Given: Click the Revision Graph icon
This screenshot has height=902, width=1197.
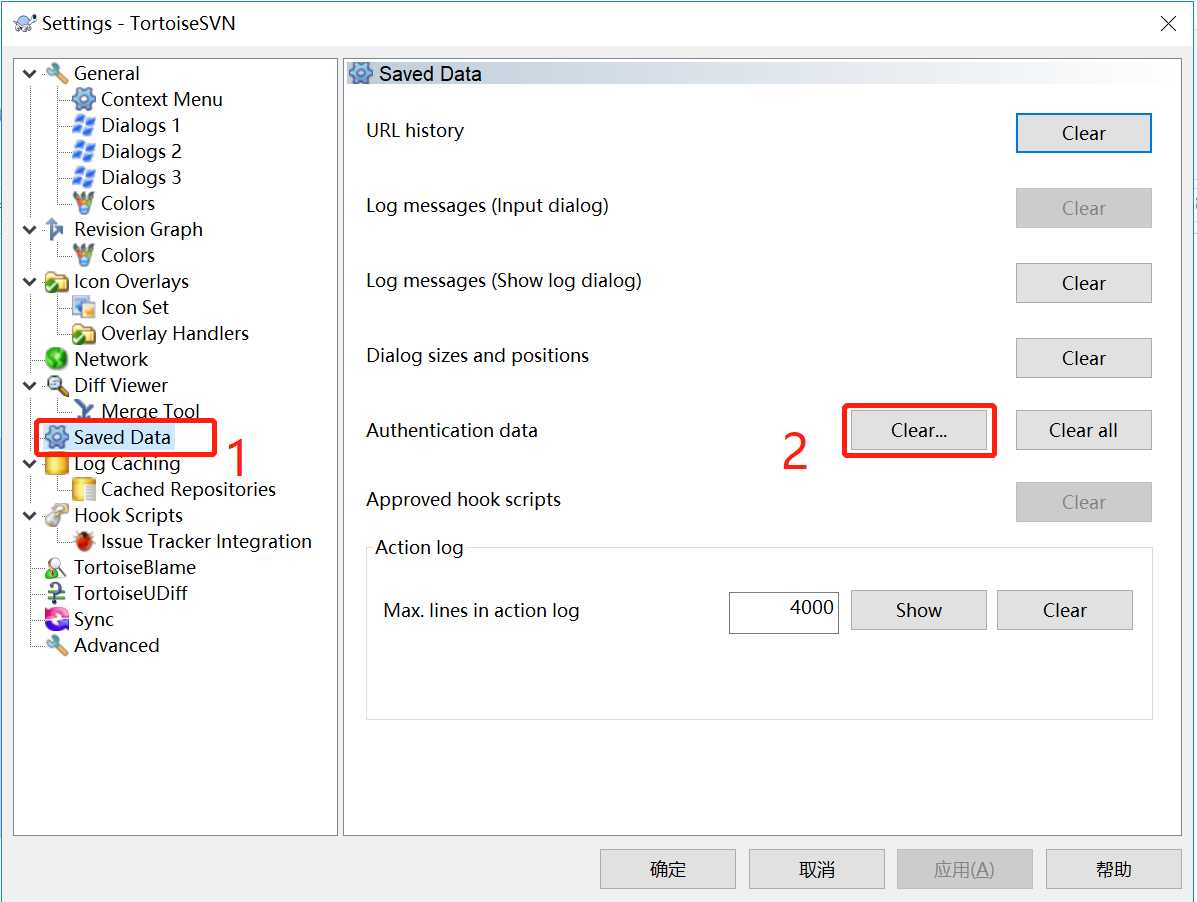Looking at the screenshot, I should click(56, 229).
